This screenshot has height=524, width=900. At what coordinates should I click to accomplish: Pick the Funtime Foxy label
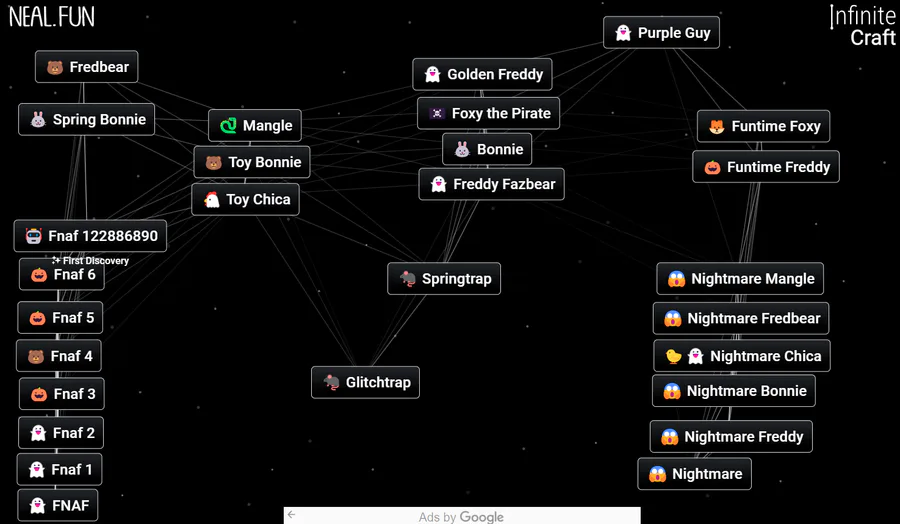click(776, 126)
